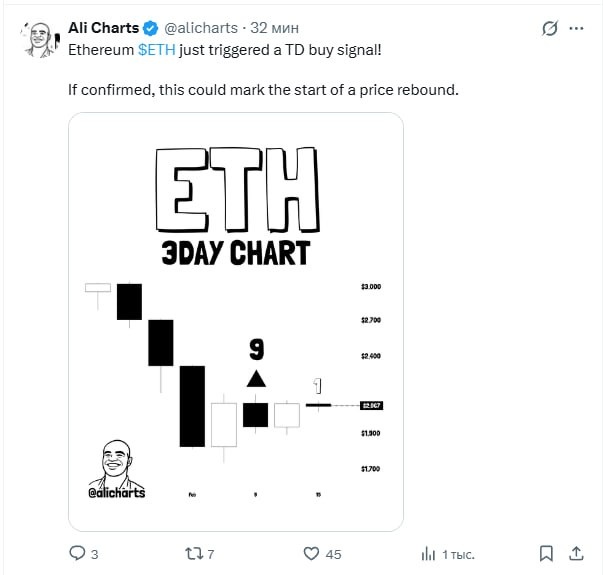Click the current price label on chart

click(x=372, y=405)
